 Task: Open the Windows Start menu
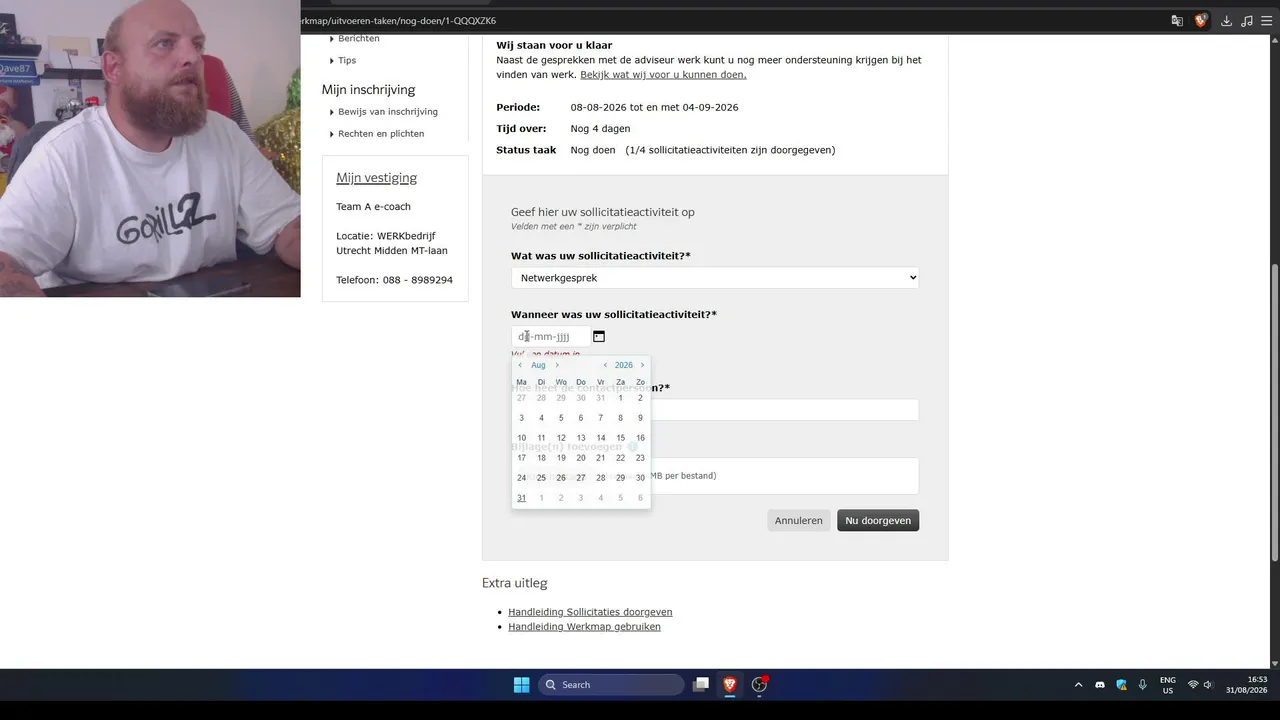click(521, 685)
